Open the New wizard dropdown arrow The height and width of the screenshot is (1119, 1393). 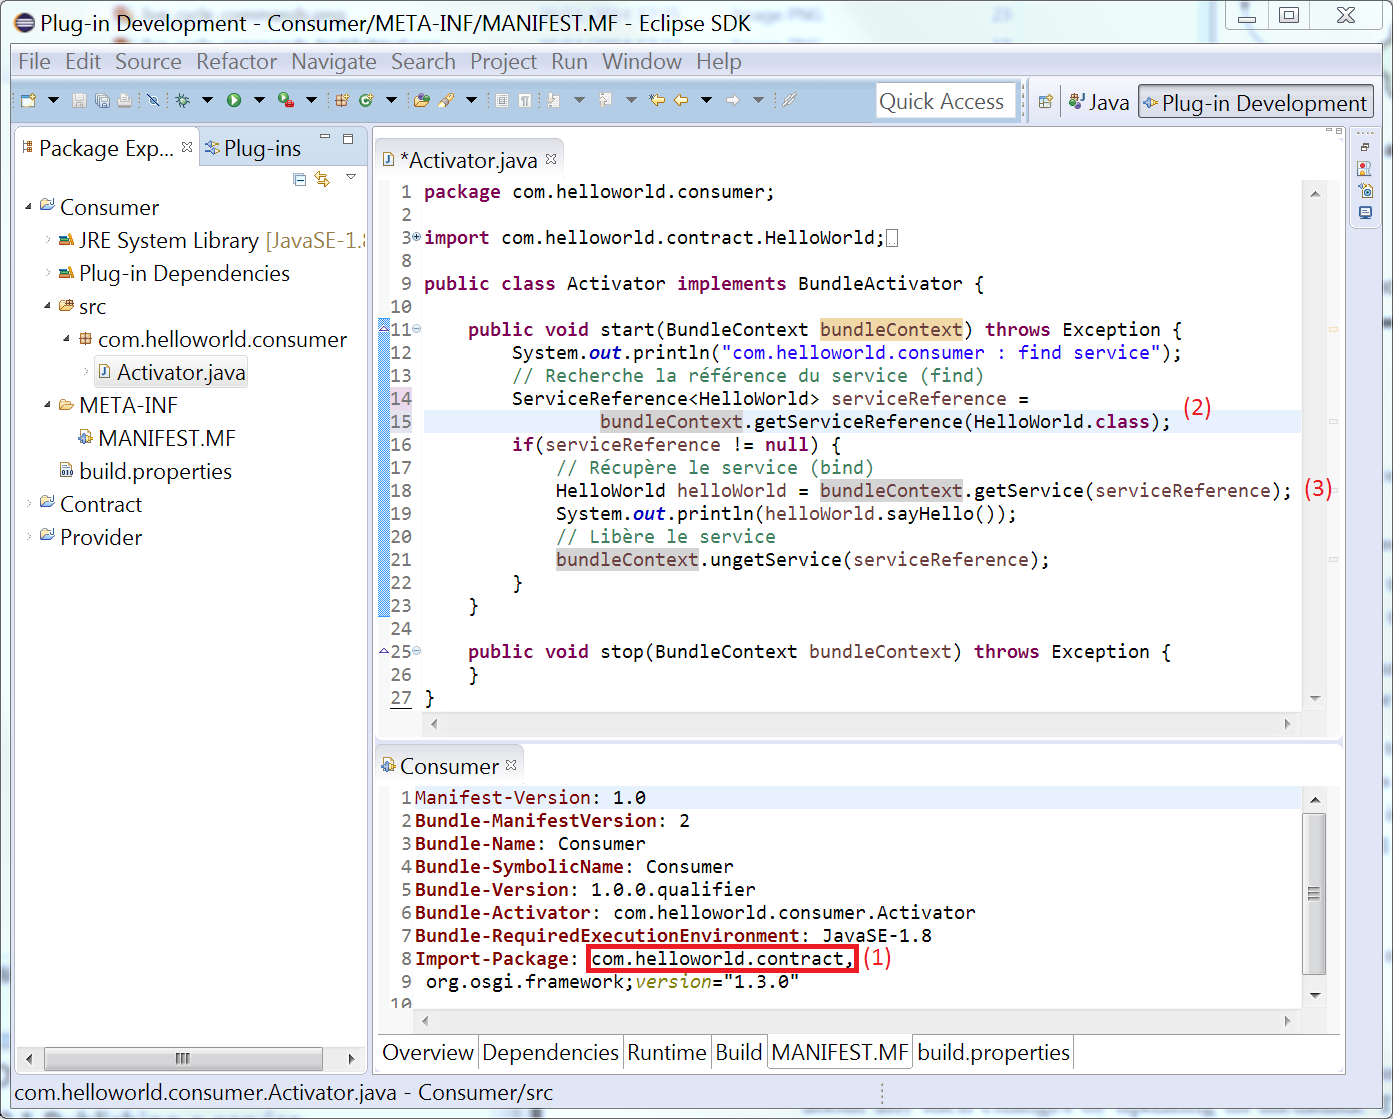(x=53, y=100)
